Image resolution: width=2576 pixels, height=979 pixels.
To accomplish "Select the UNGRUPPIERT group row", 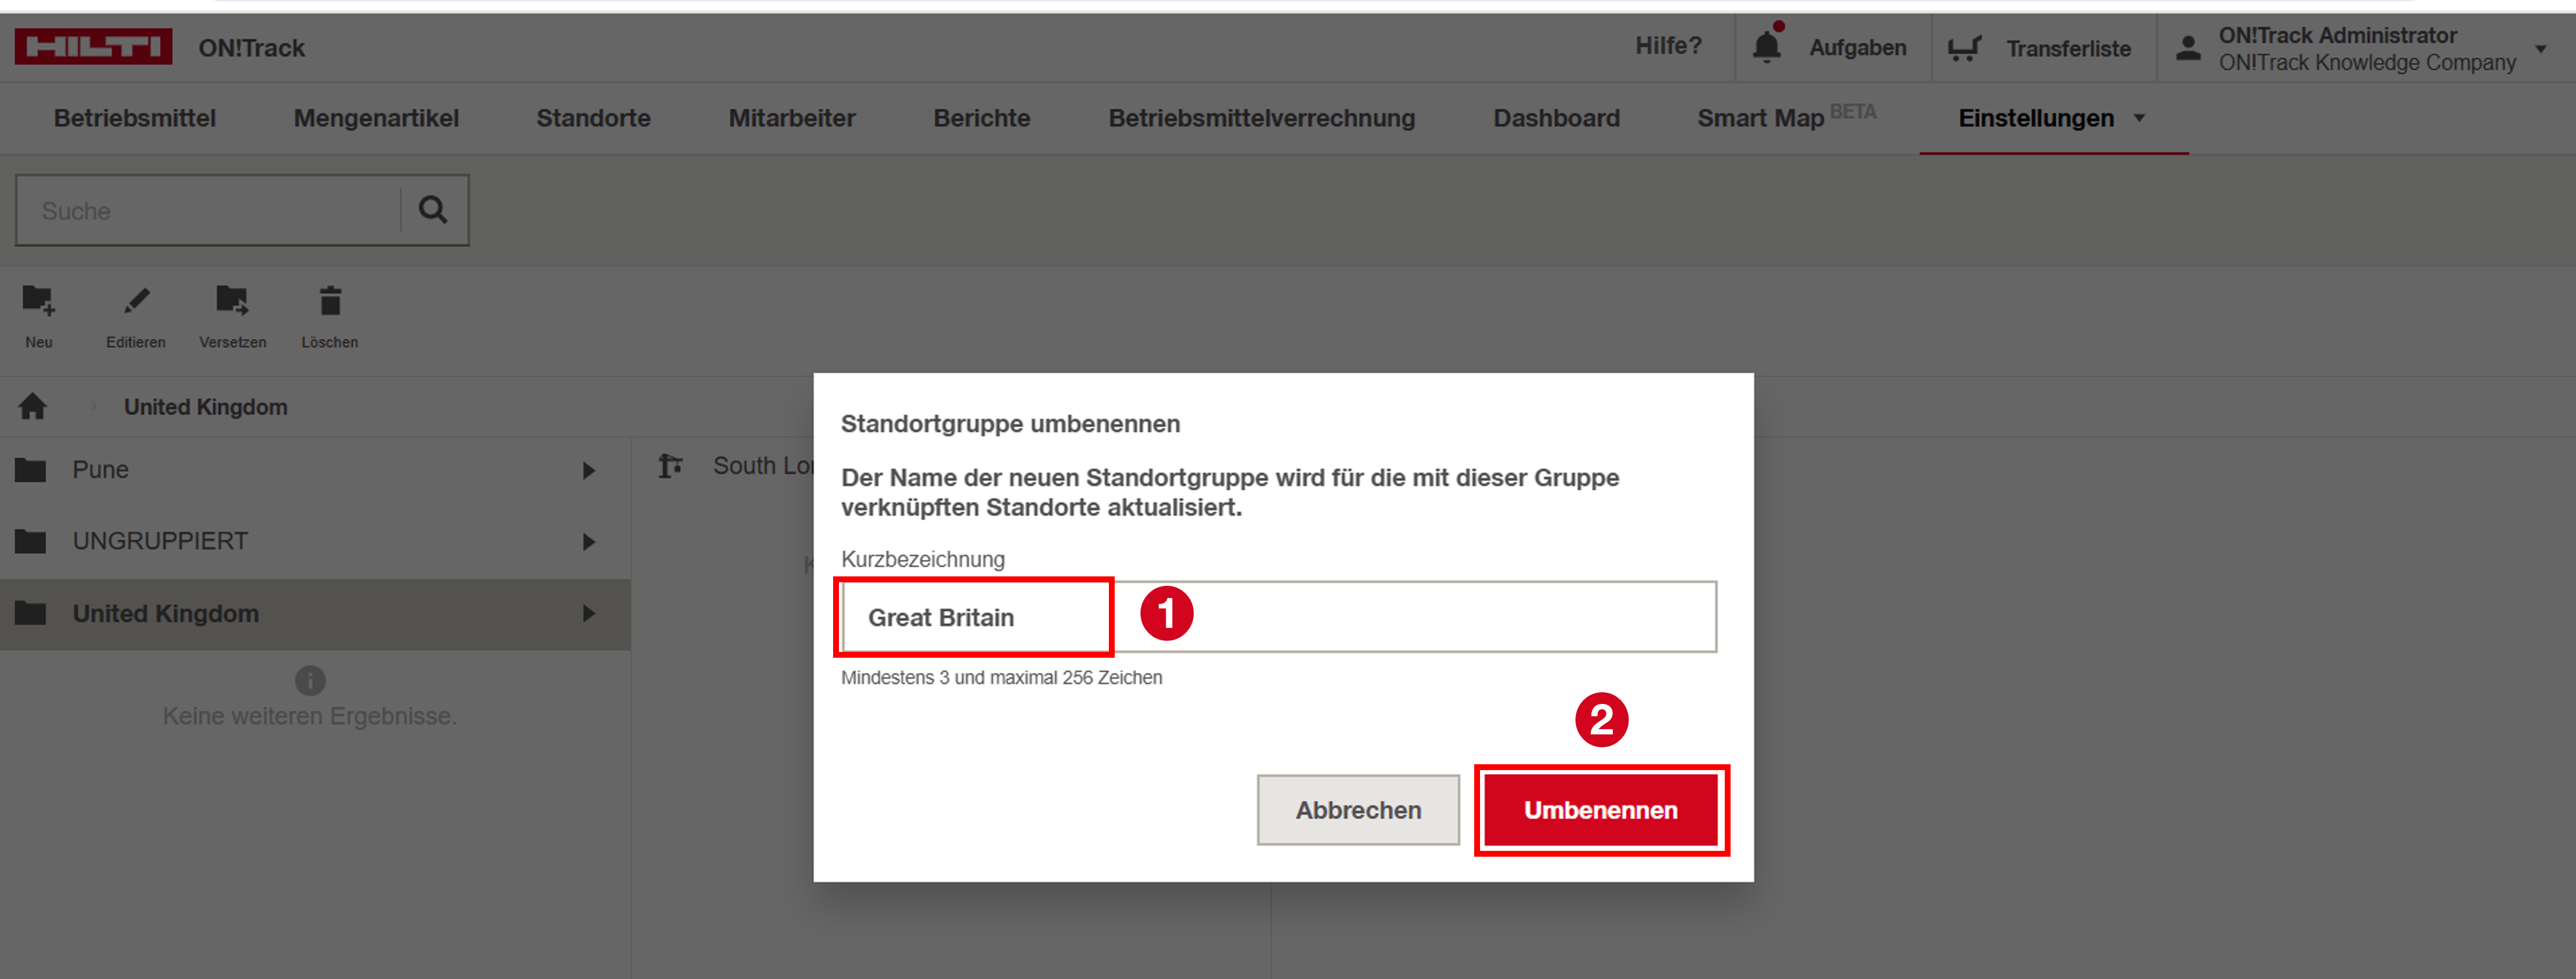I will [315, 542].
